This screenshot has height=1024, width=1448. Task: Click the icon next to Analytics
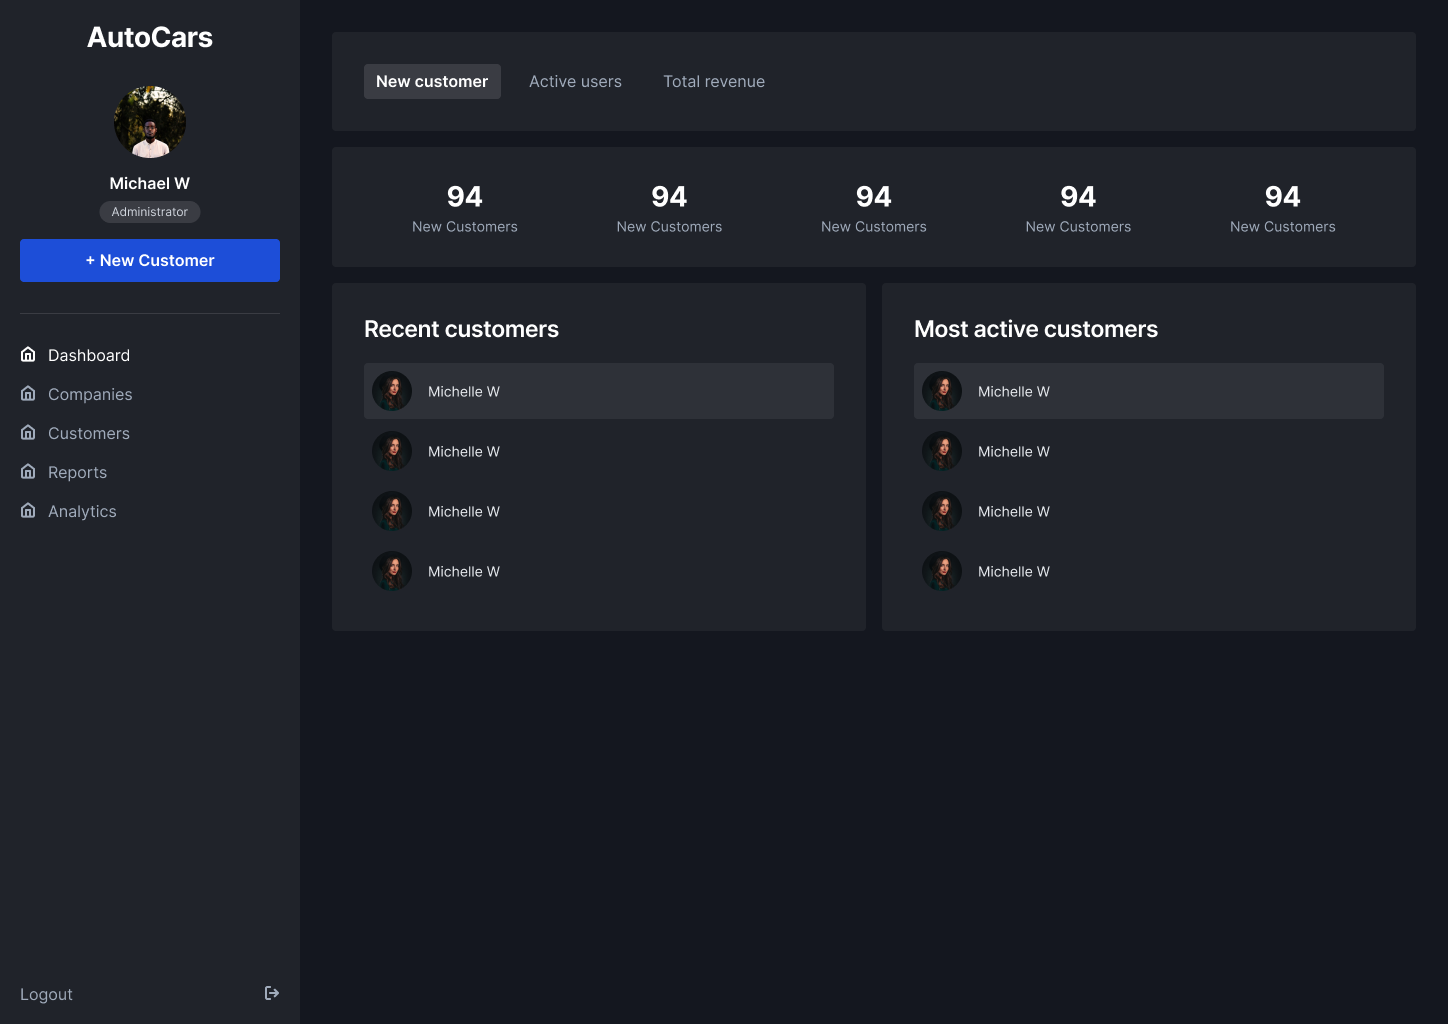[x=28, y=511]
